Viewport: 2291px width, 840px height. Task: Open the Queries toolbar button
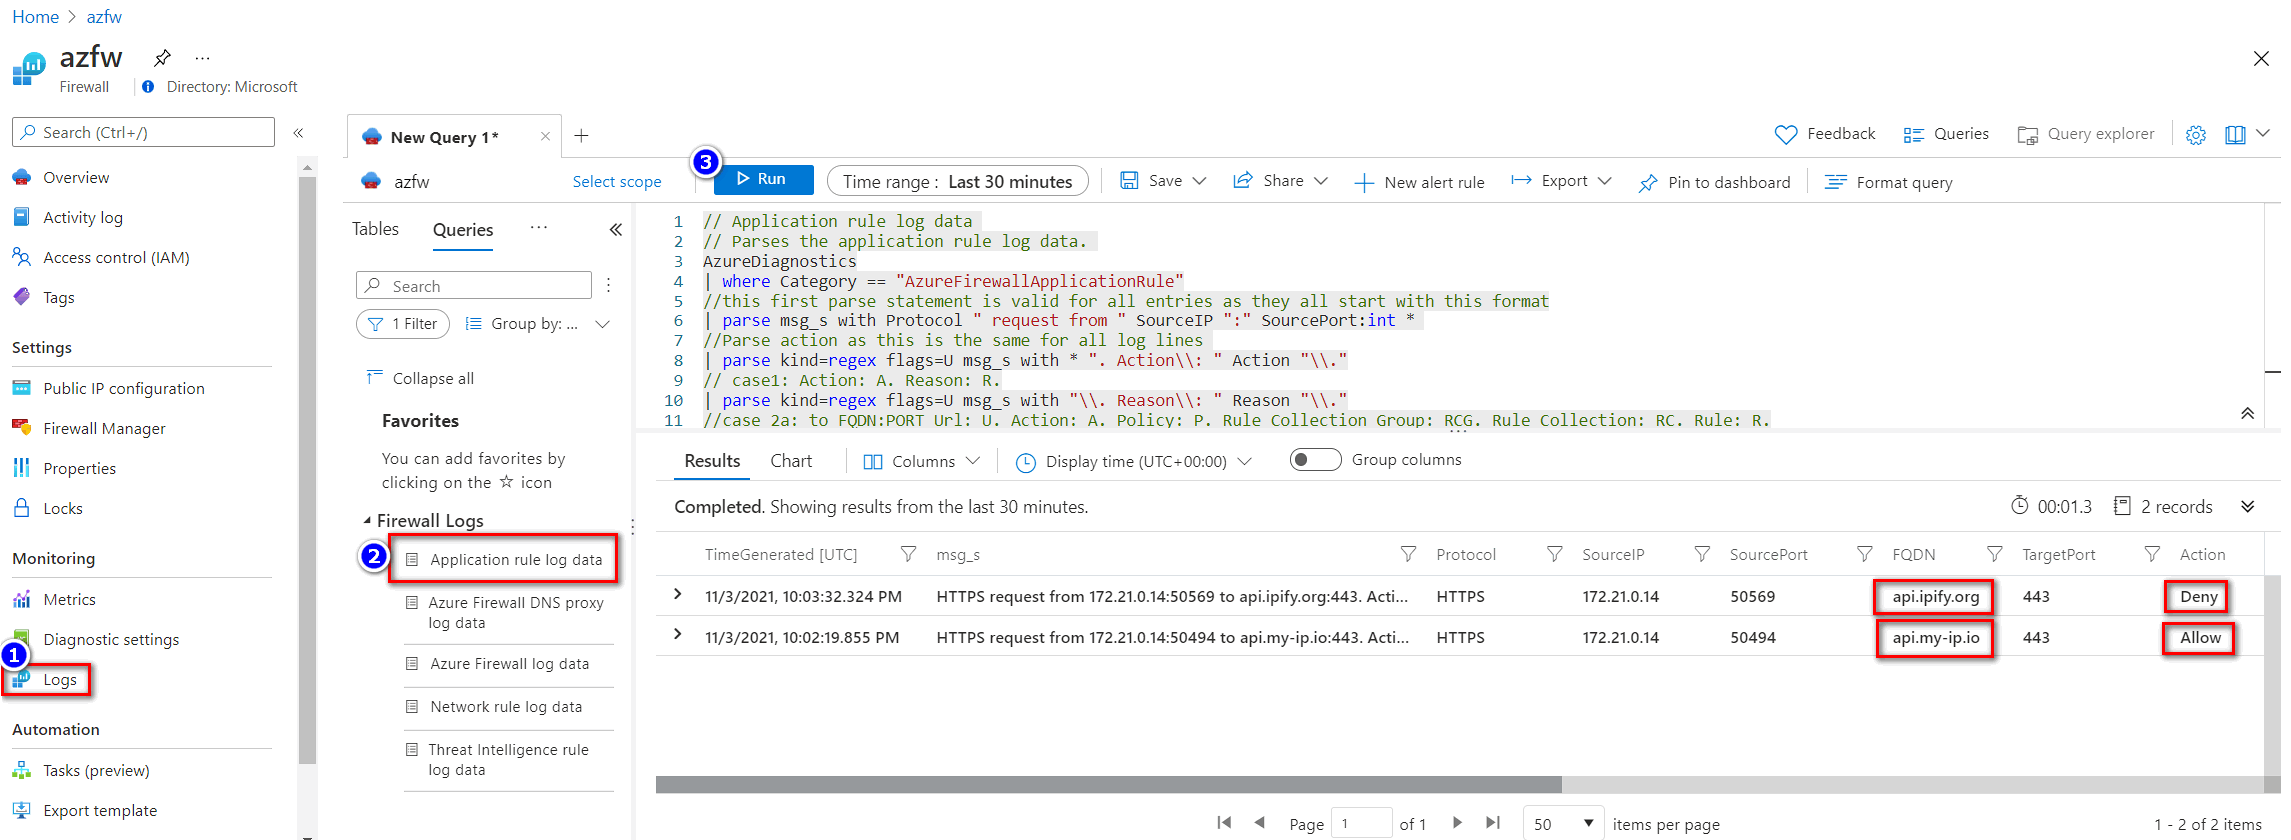1946,134
